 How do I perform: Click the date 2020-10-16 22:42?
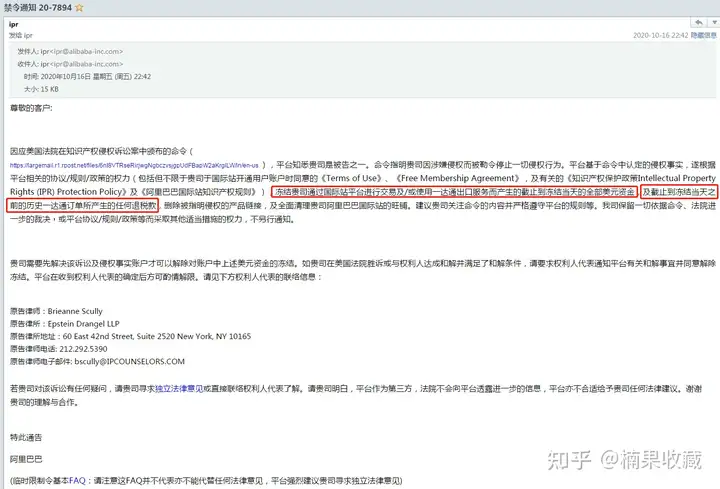pos(660,35)
